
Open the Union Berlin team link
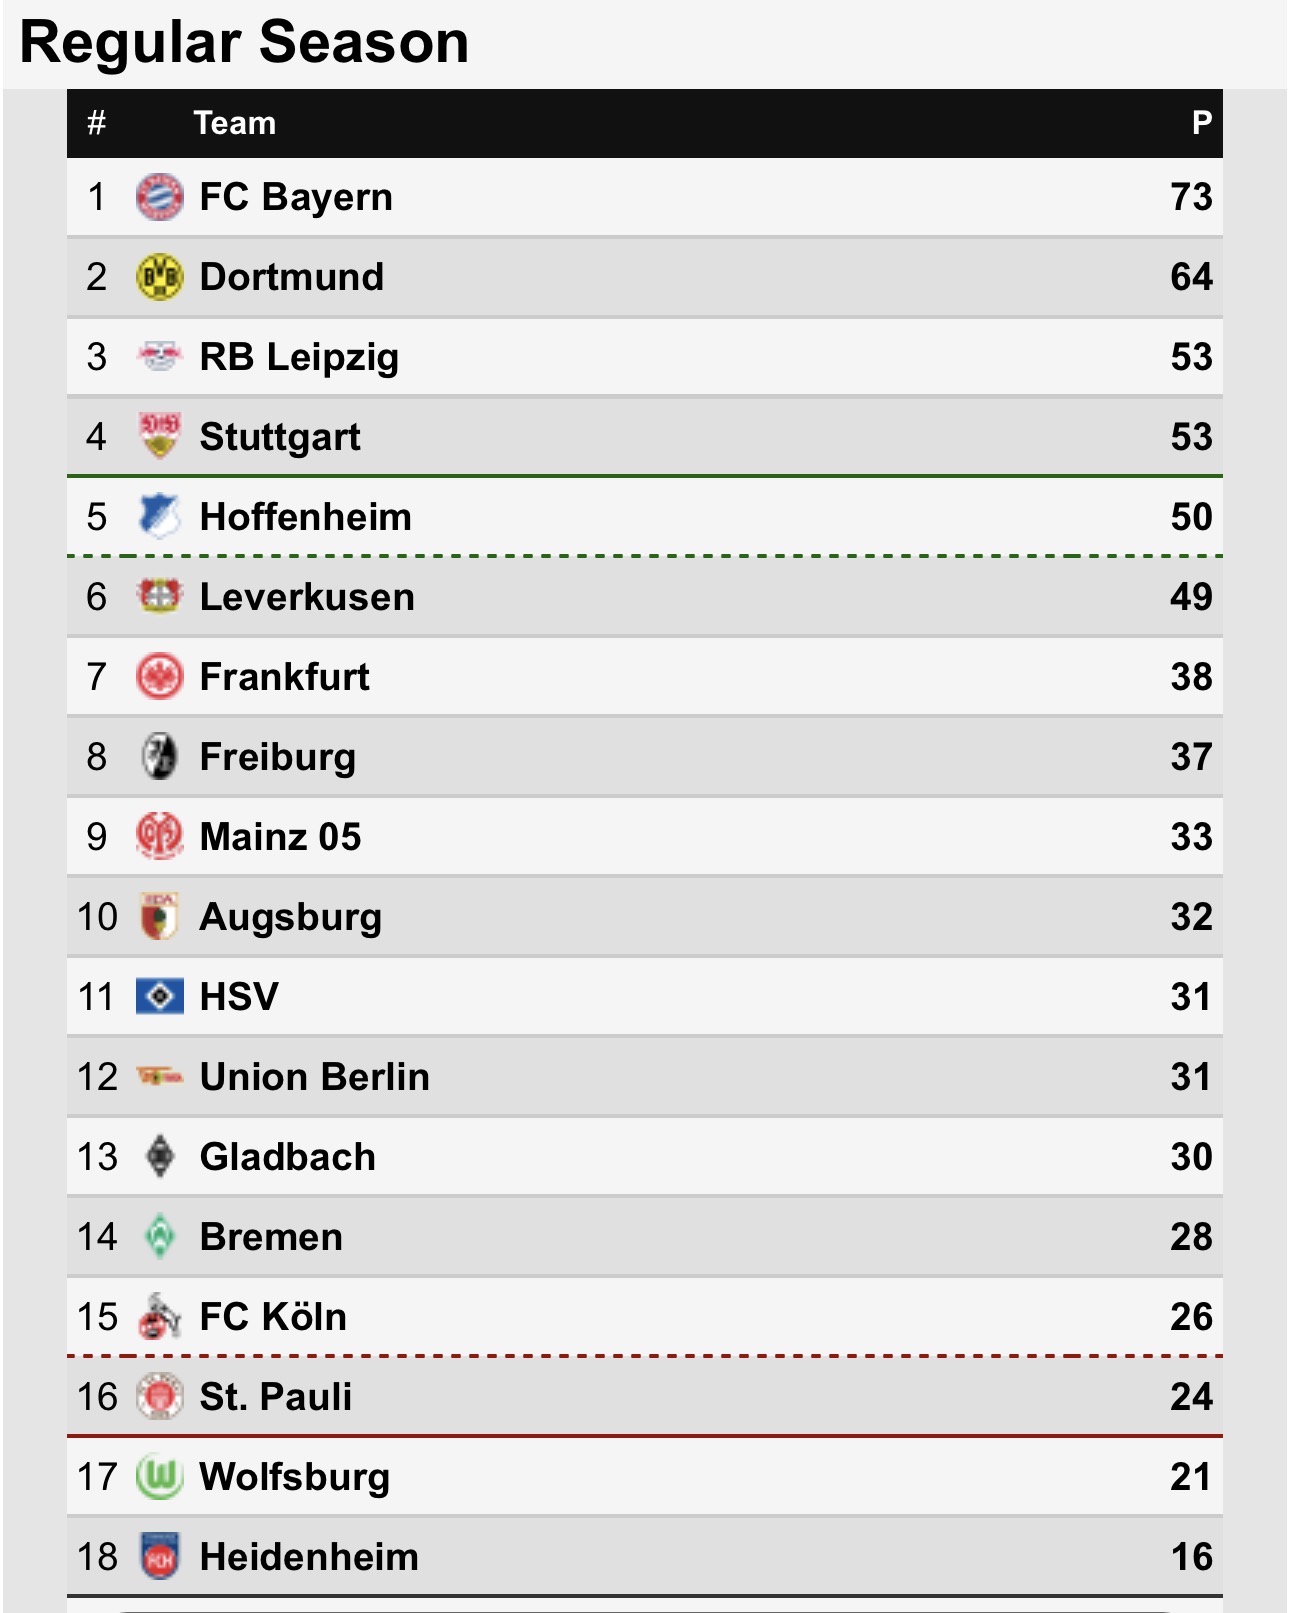point(314,1077)
